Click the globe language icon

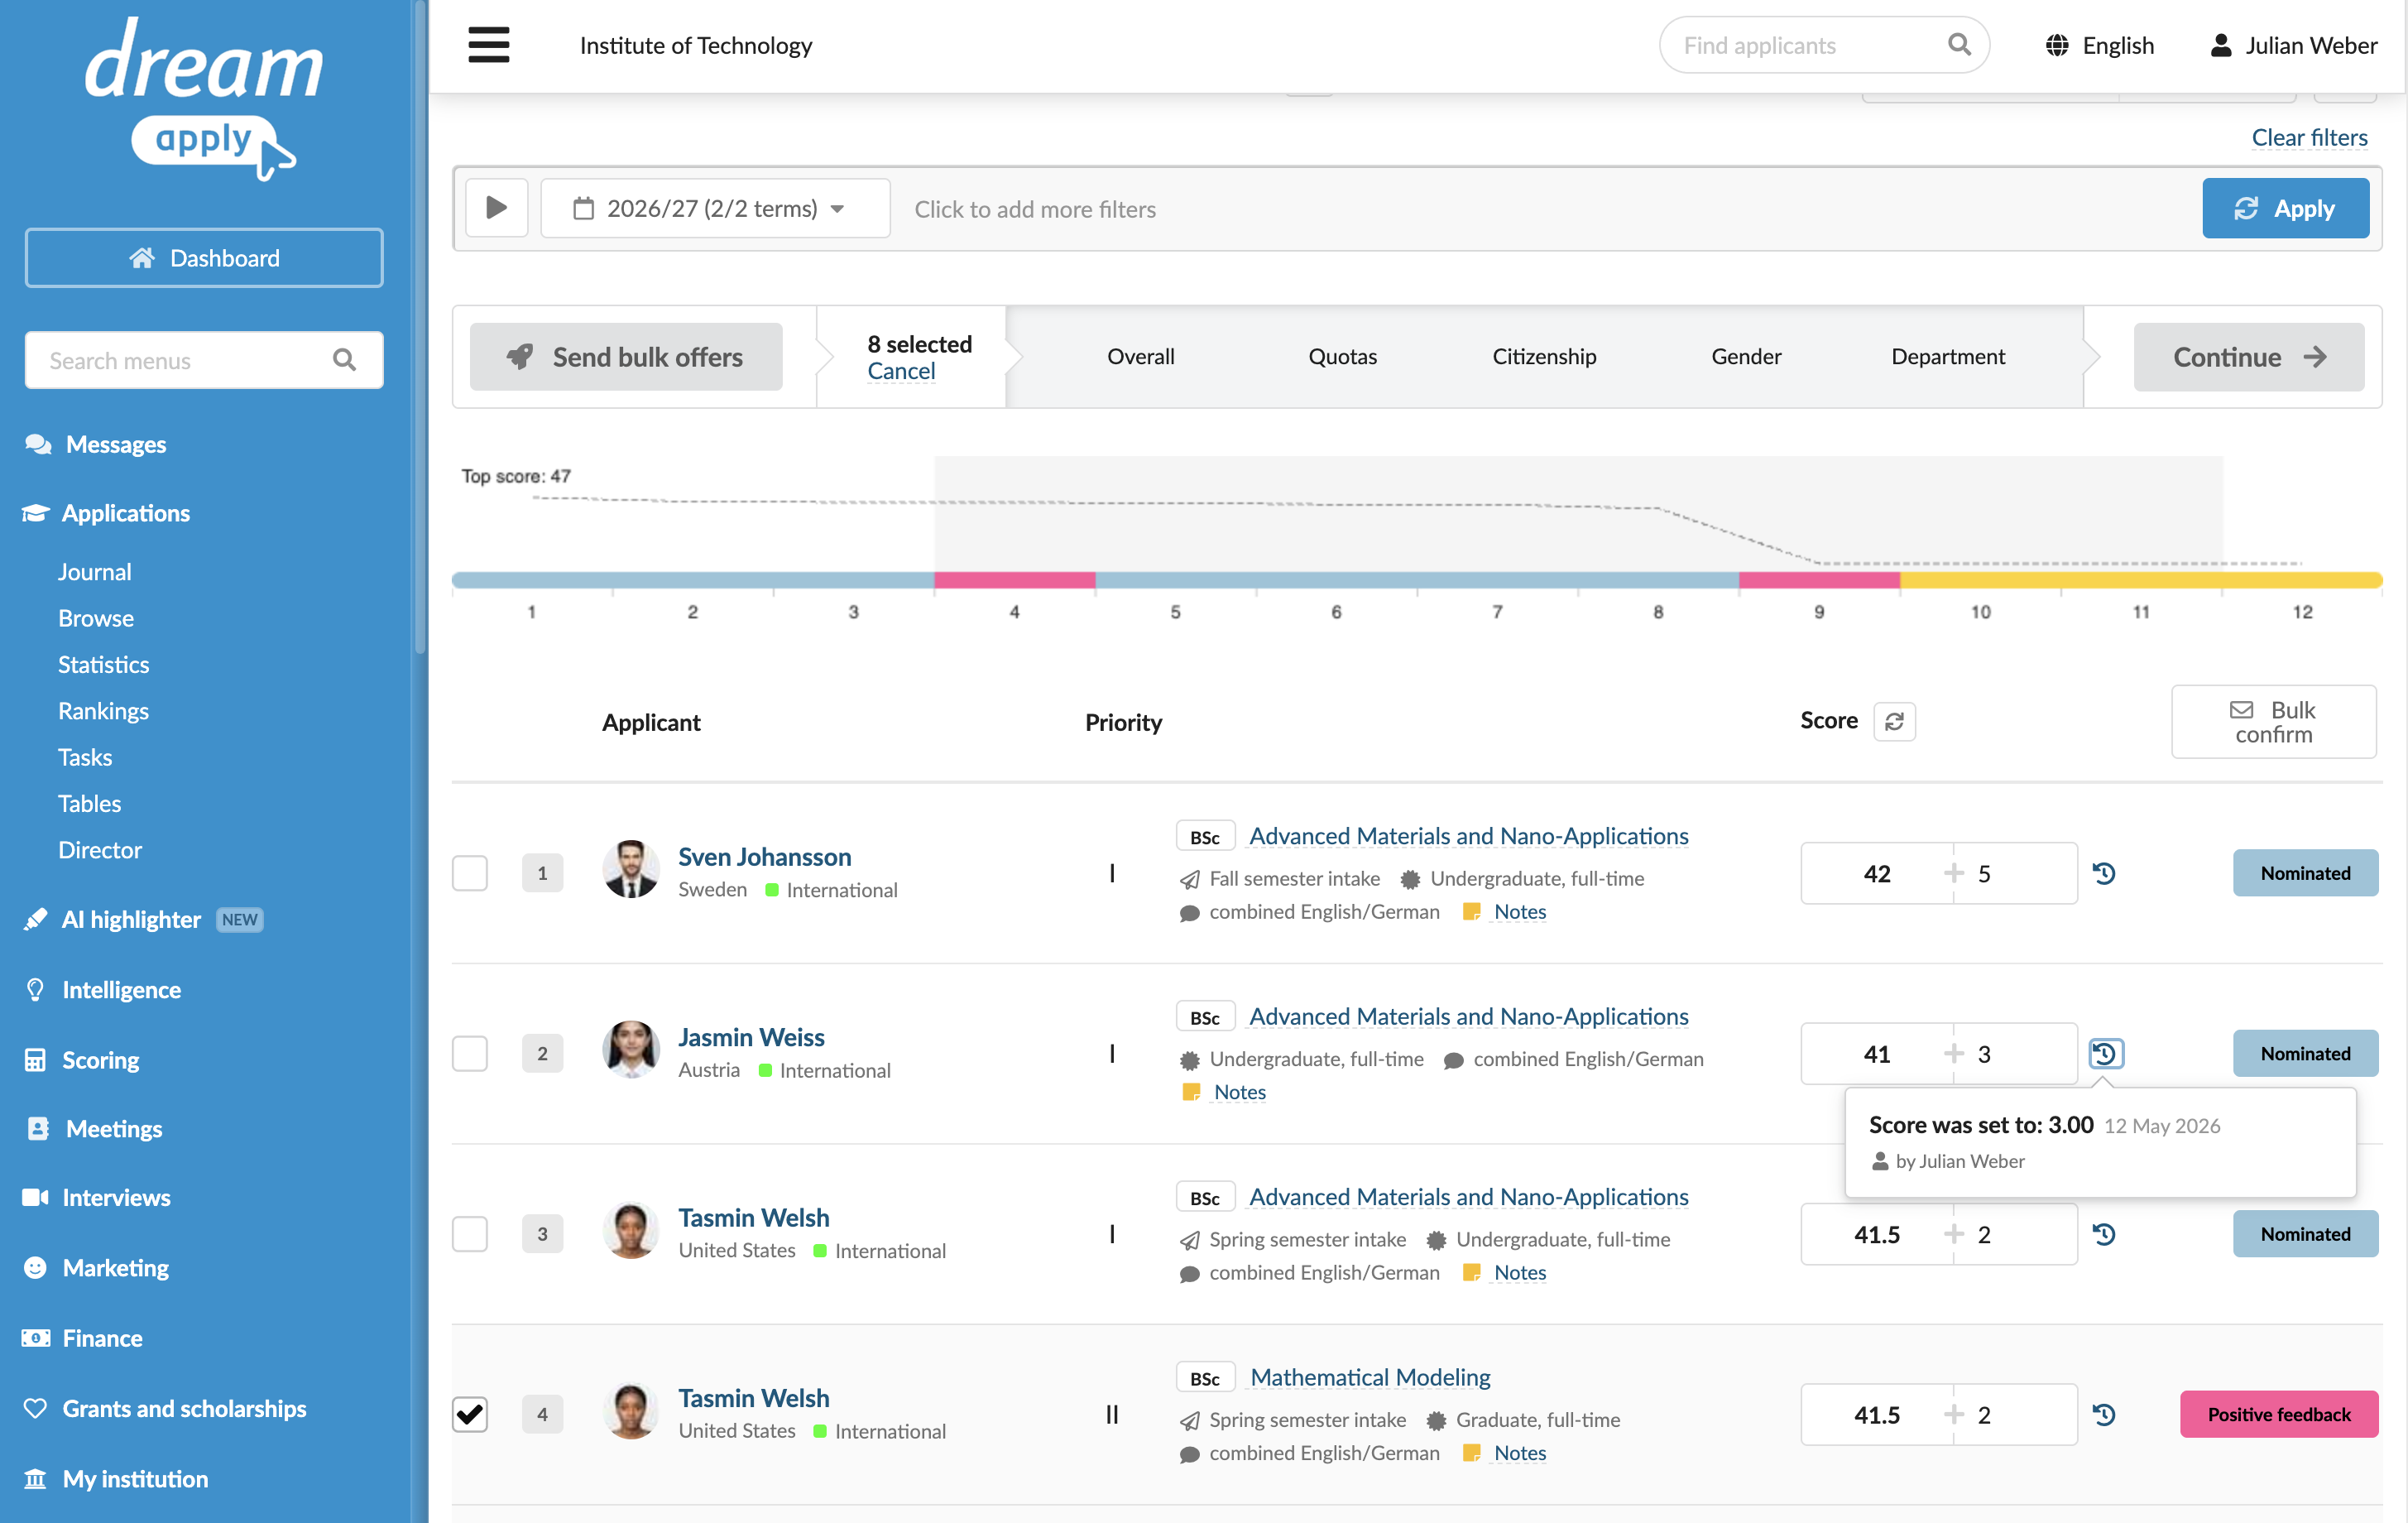point(2057,45)
